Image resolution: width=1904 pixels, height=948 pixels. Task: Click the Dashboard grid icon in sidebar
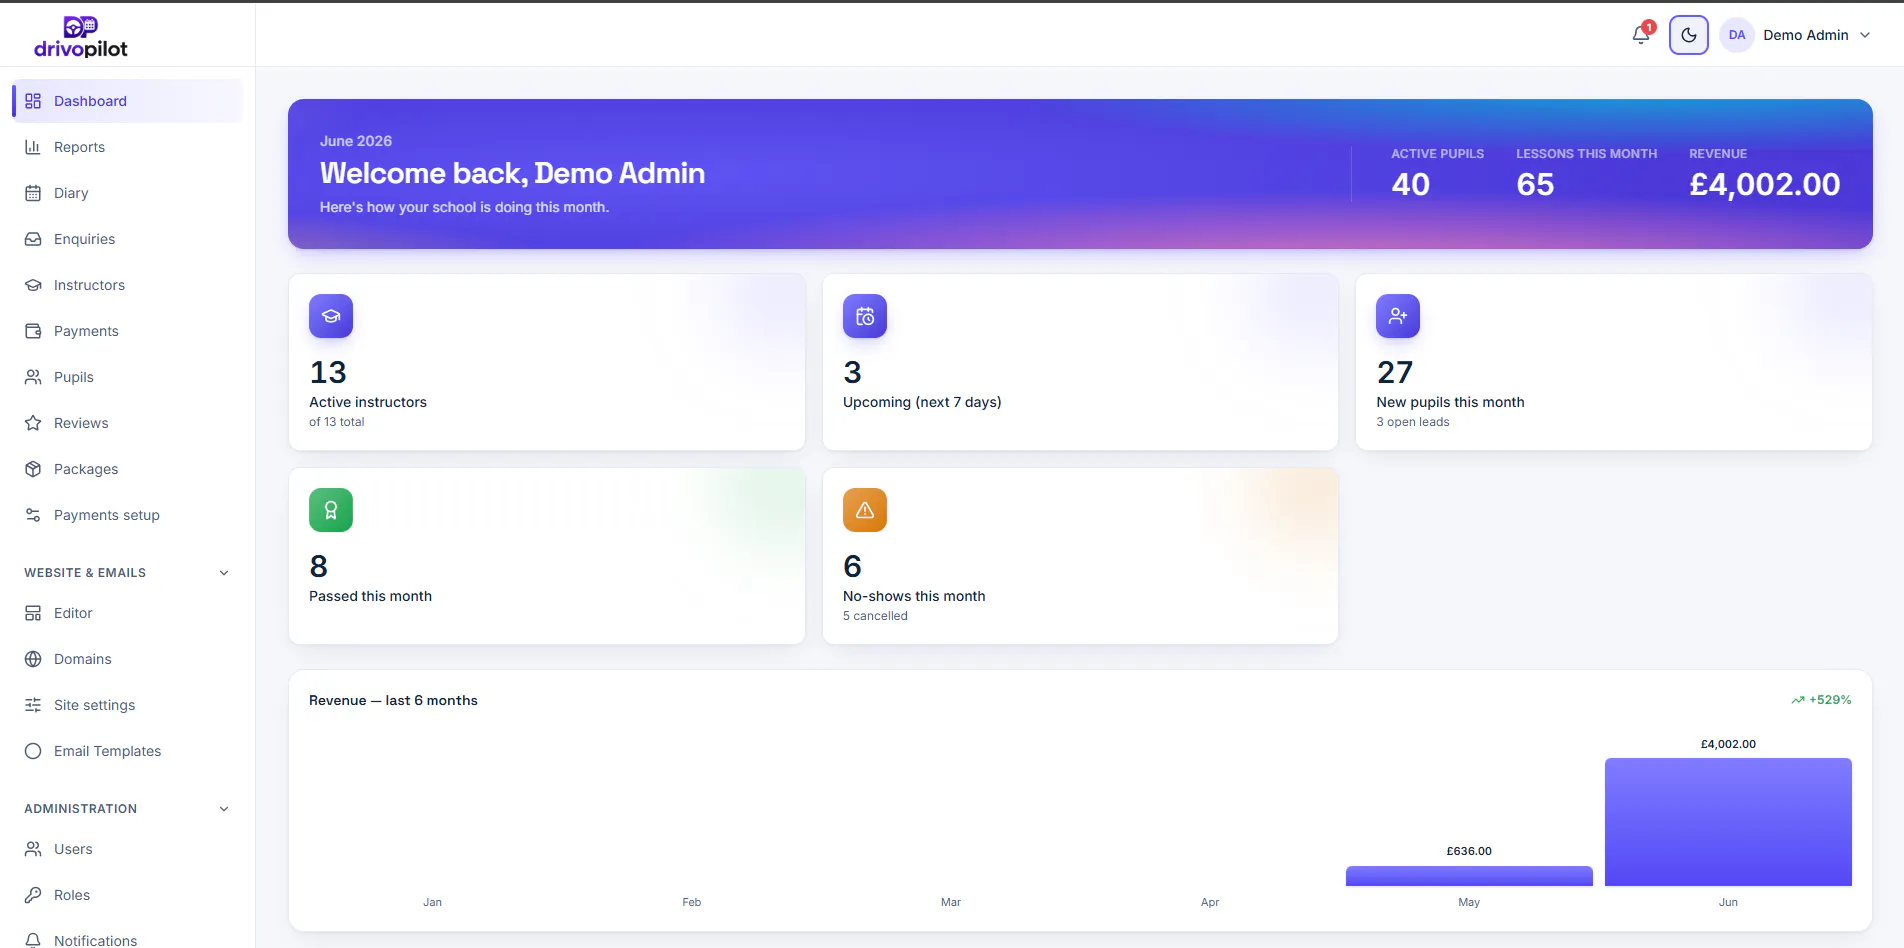[33, 101]
